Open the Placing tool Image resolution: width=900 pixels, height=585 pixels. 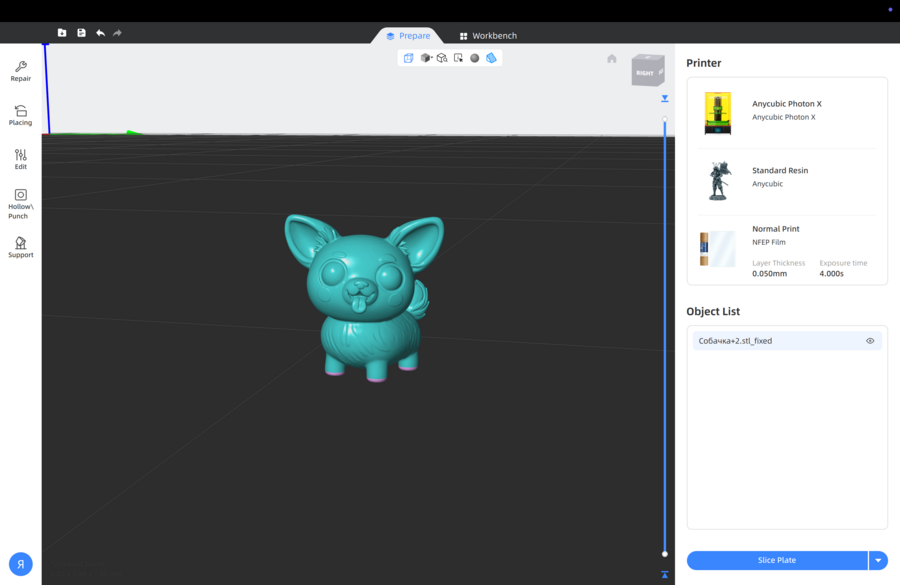click(20, 115)
